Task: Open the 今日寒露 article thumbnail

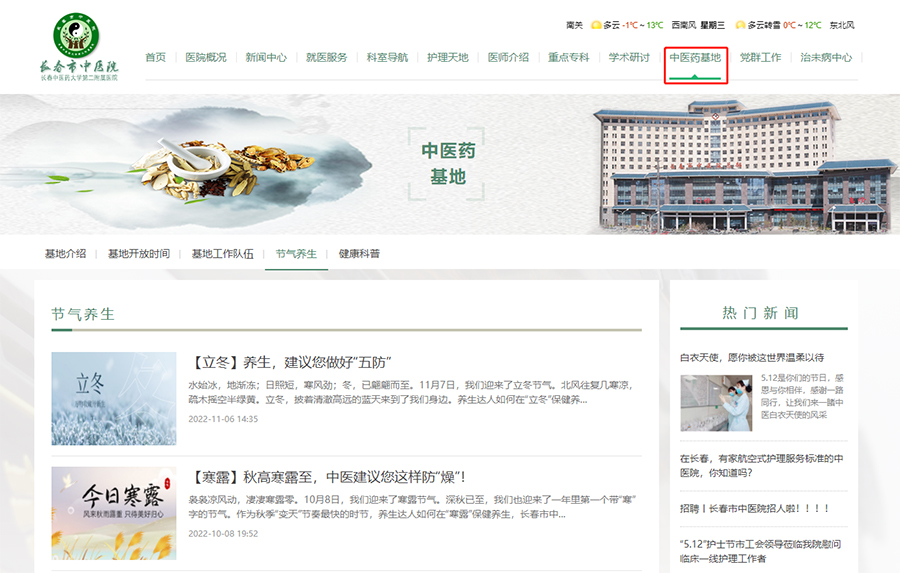Action: pos(113,512)
